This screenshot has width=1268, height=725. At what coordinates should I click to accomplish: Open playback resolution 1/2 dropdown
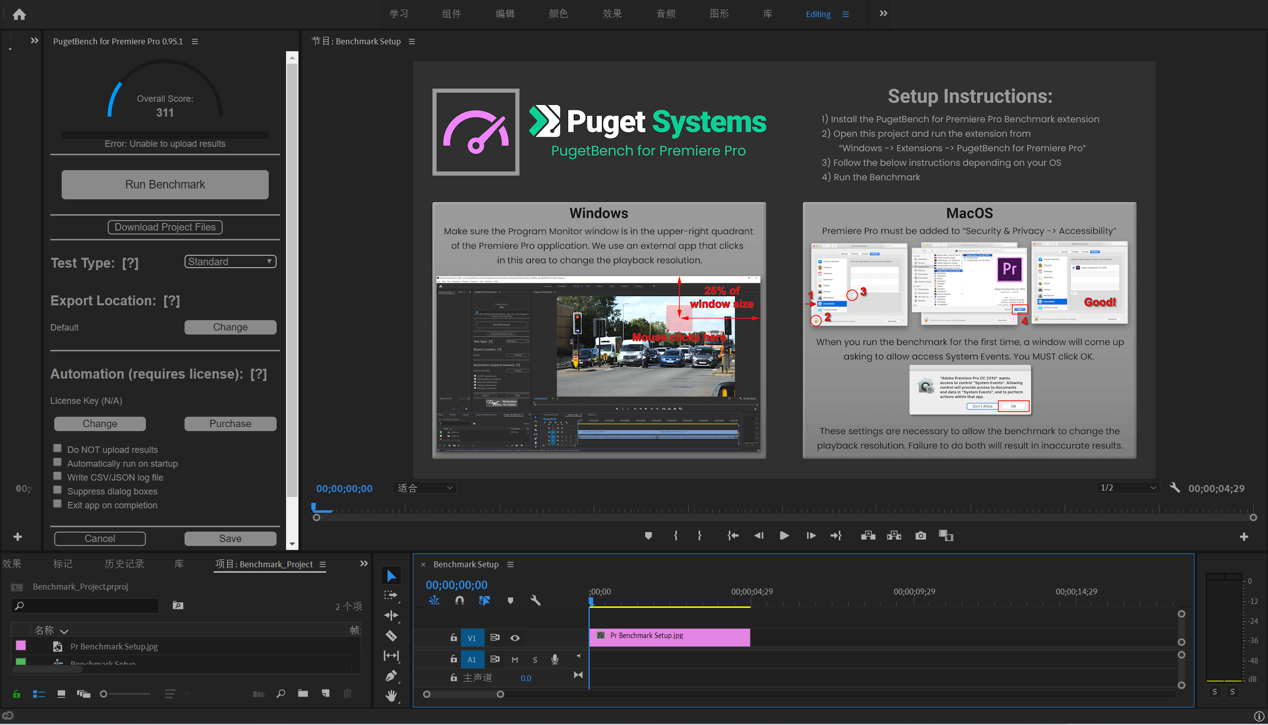(x=1127, y=488)
